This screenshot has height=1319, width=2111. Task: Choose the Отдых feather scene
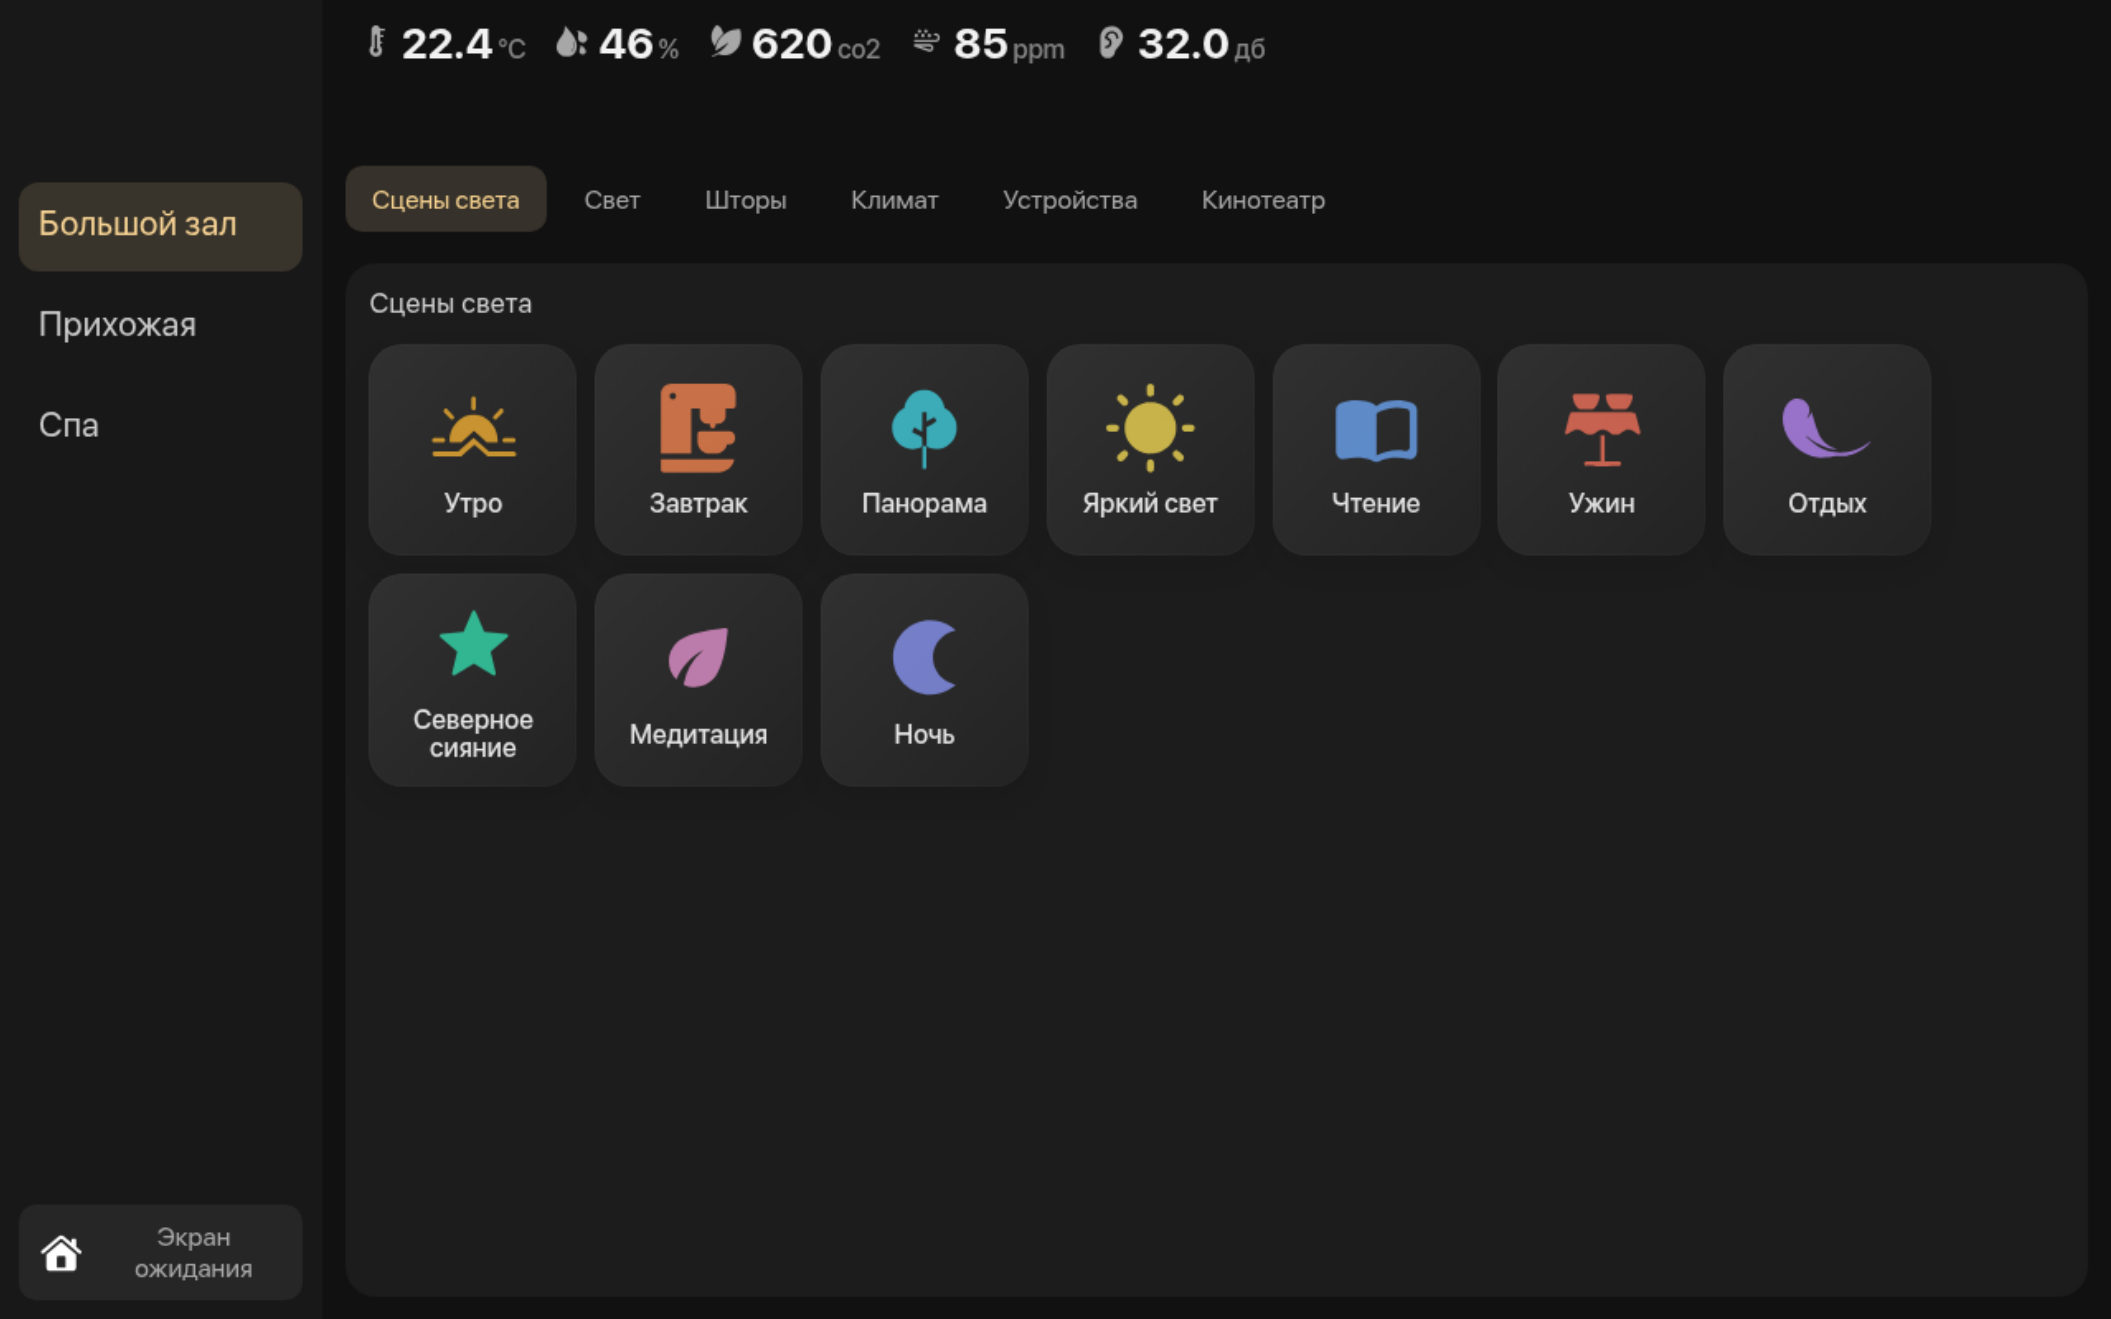tap(1827, 450)
